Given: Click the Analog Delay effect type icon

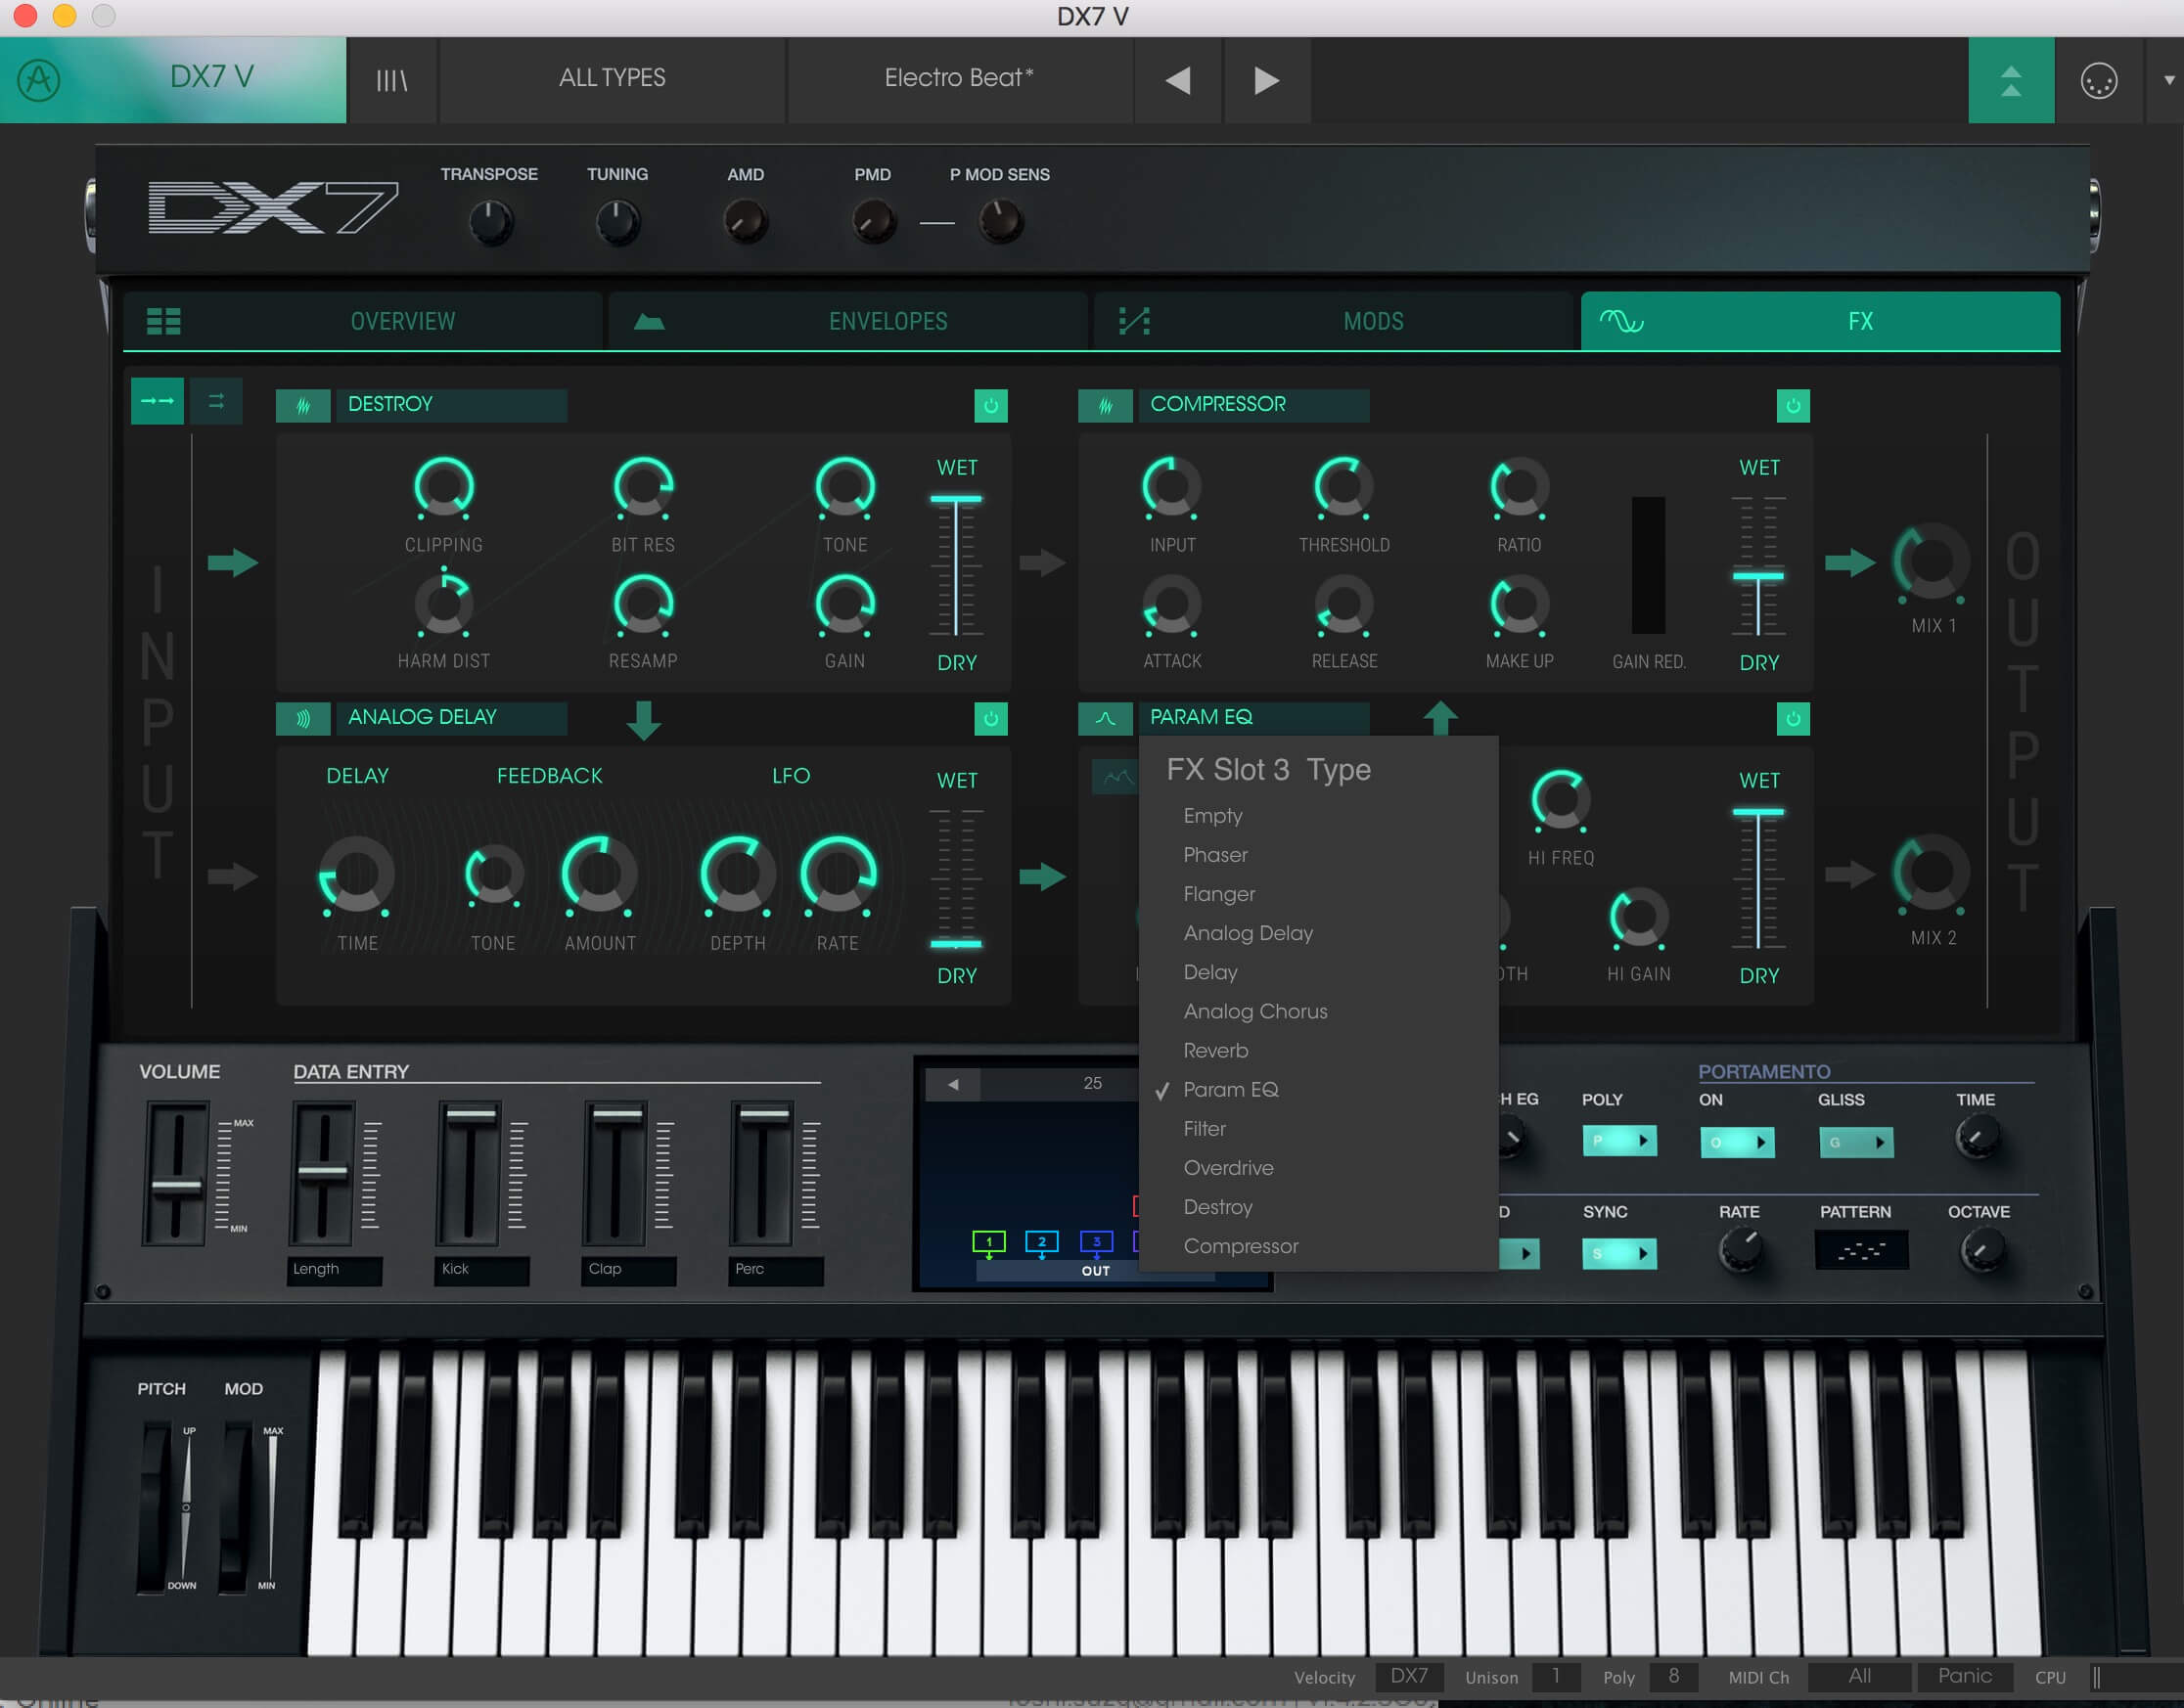Looking at the screenshot, I should (303, 718).
